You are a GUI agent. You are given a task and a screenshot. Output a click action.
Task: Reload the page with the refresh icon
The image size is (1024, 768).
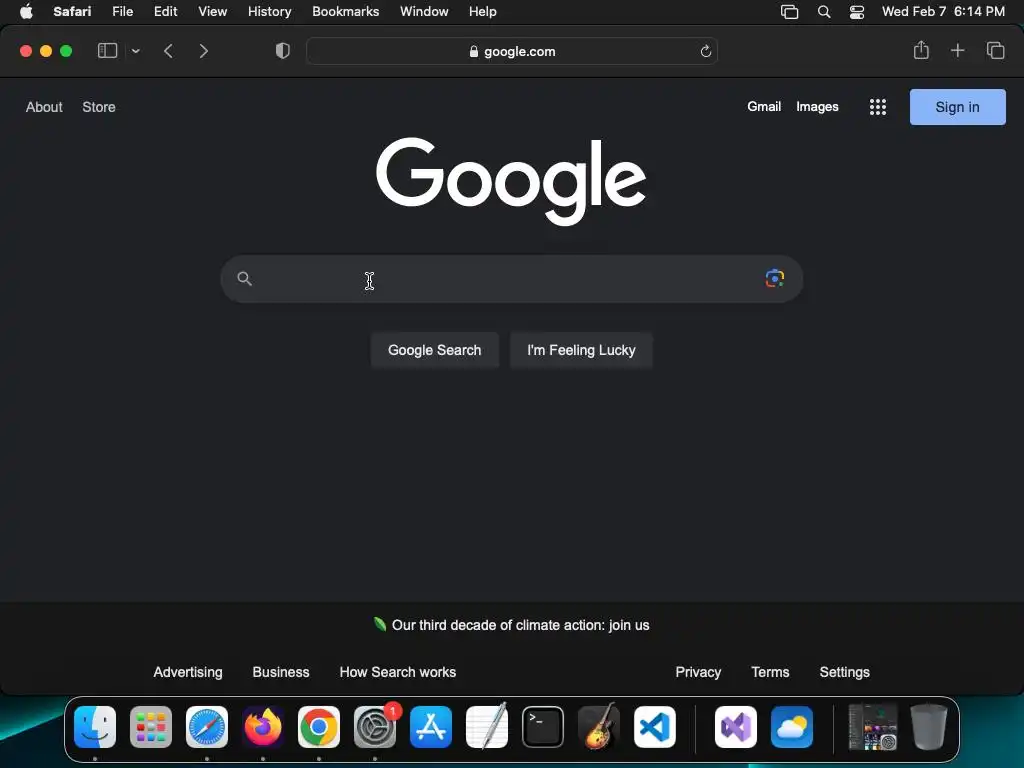point(705,51)
